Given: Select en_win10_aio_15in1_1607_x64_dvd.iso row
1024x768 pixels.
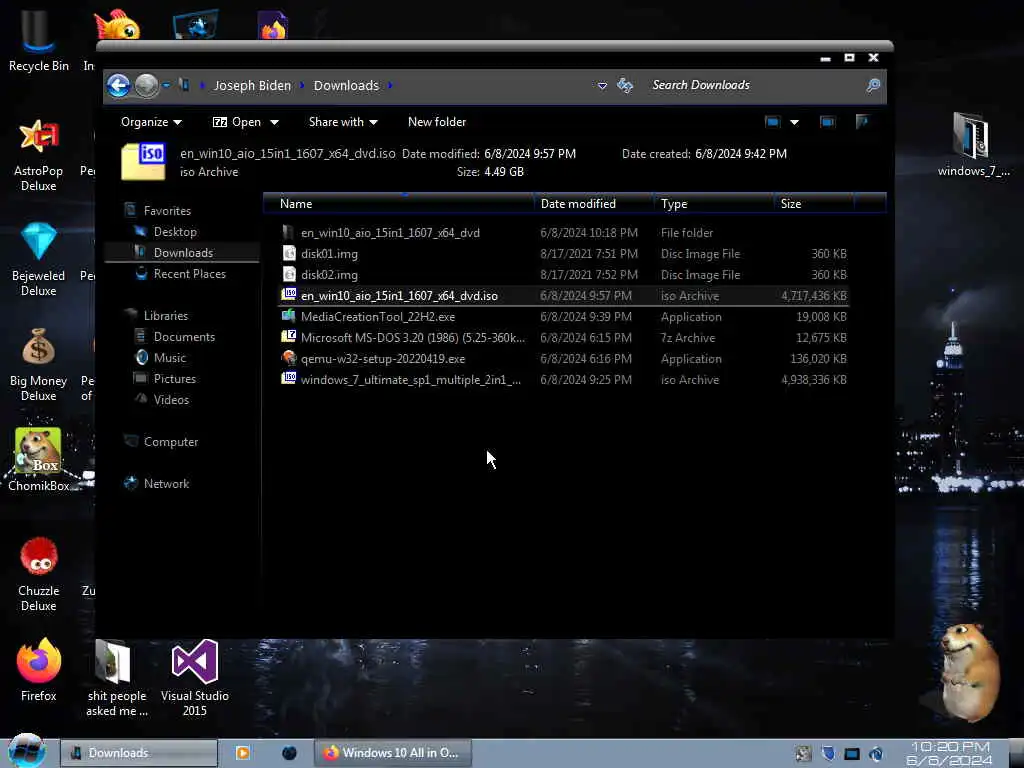Looking at the screenshot, I should point(564,296).
